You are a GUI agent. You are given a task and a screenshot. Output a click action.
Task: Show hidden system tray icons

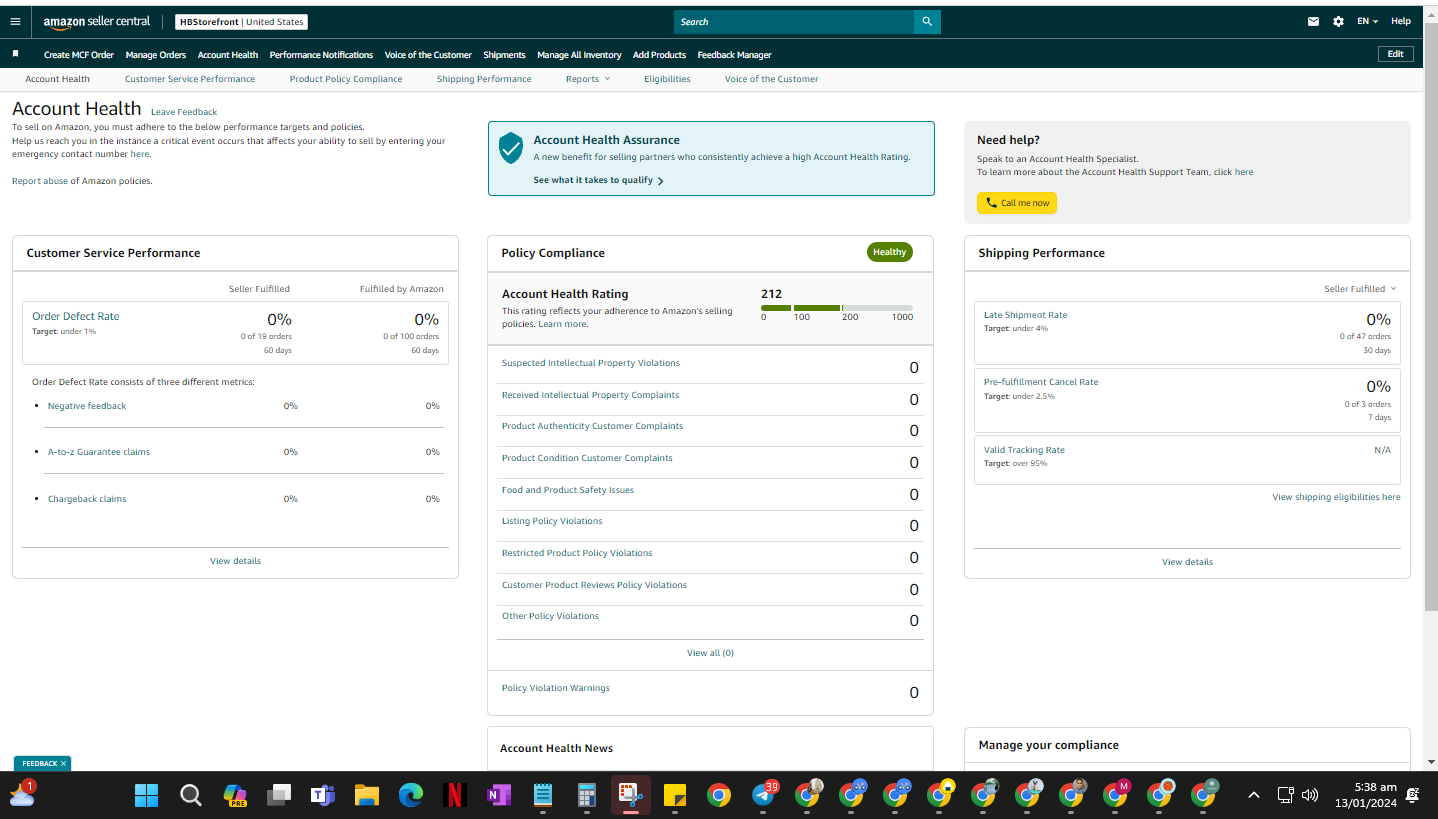1253,795
